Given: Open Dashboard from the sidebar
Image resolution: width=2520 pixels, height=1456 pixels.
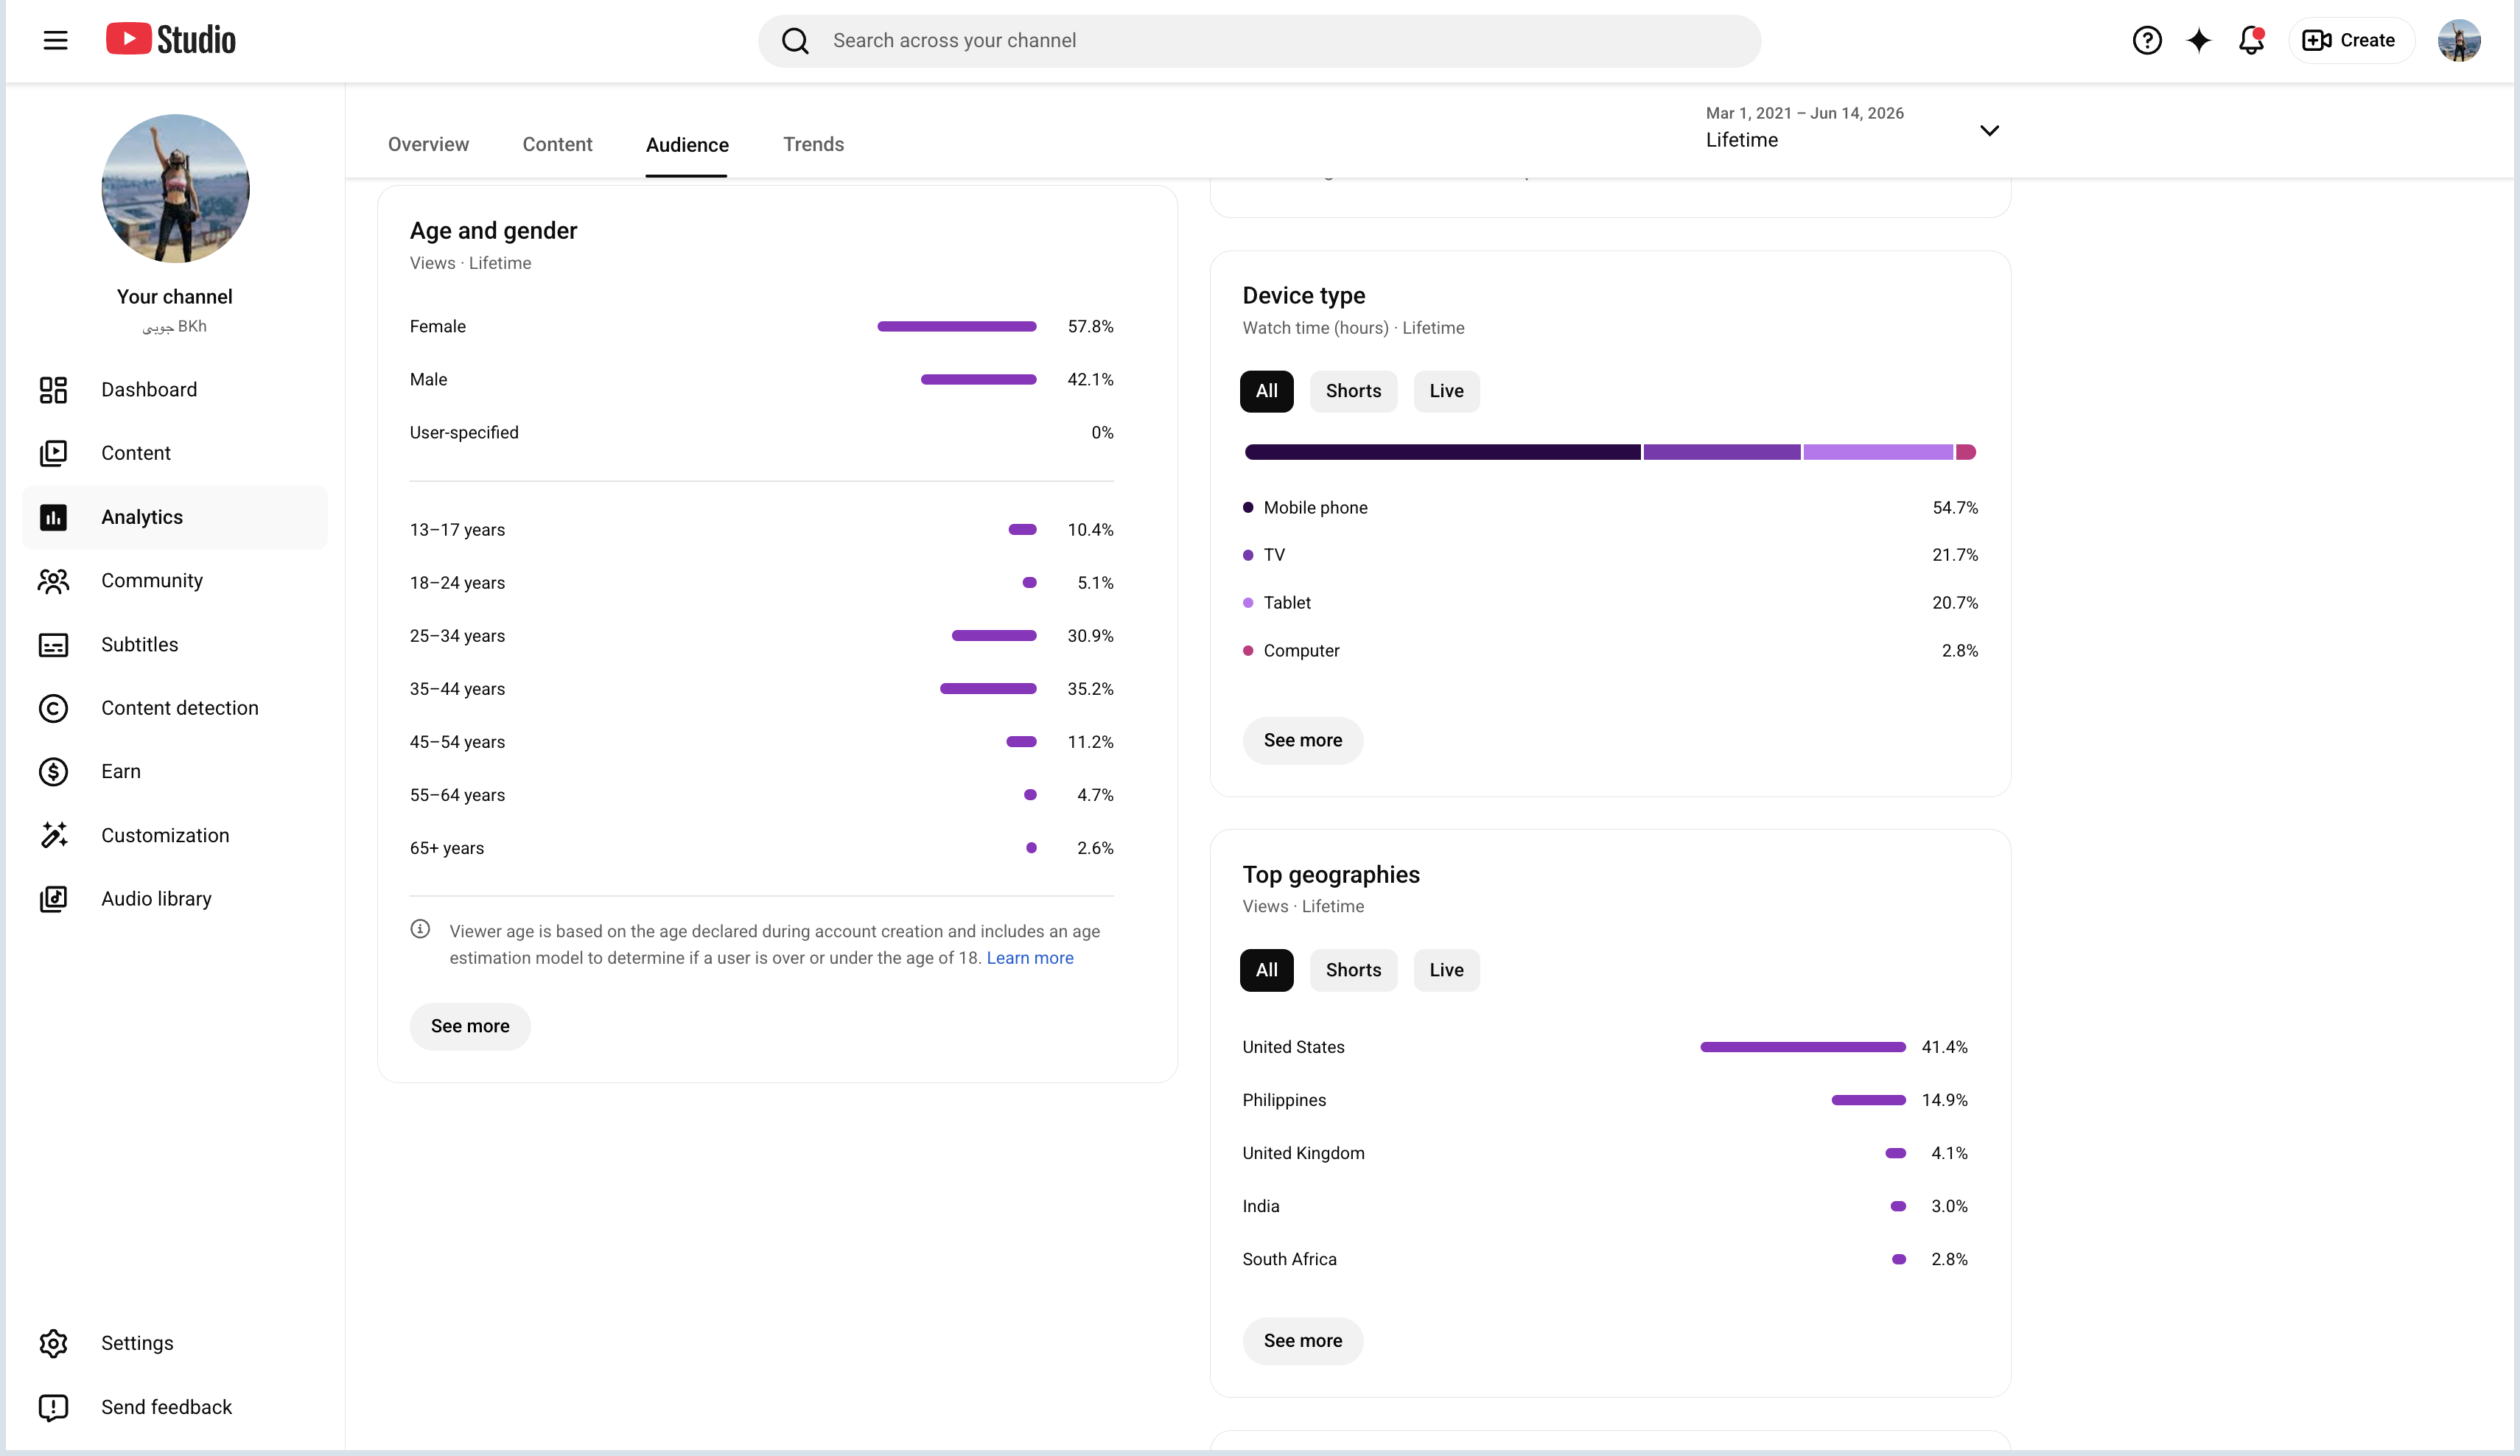Looking at the screenshot, I should click(175, 390).
